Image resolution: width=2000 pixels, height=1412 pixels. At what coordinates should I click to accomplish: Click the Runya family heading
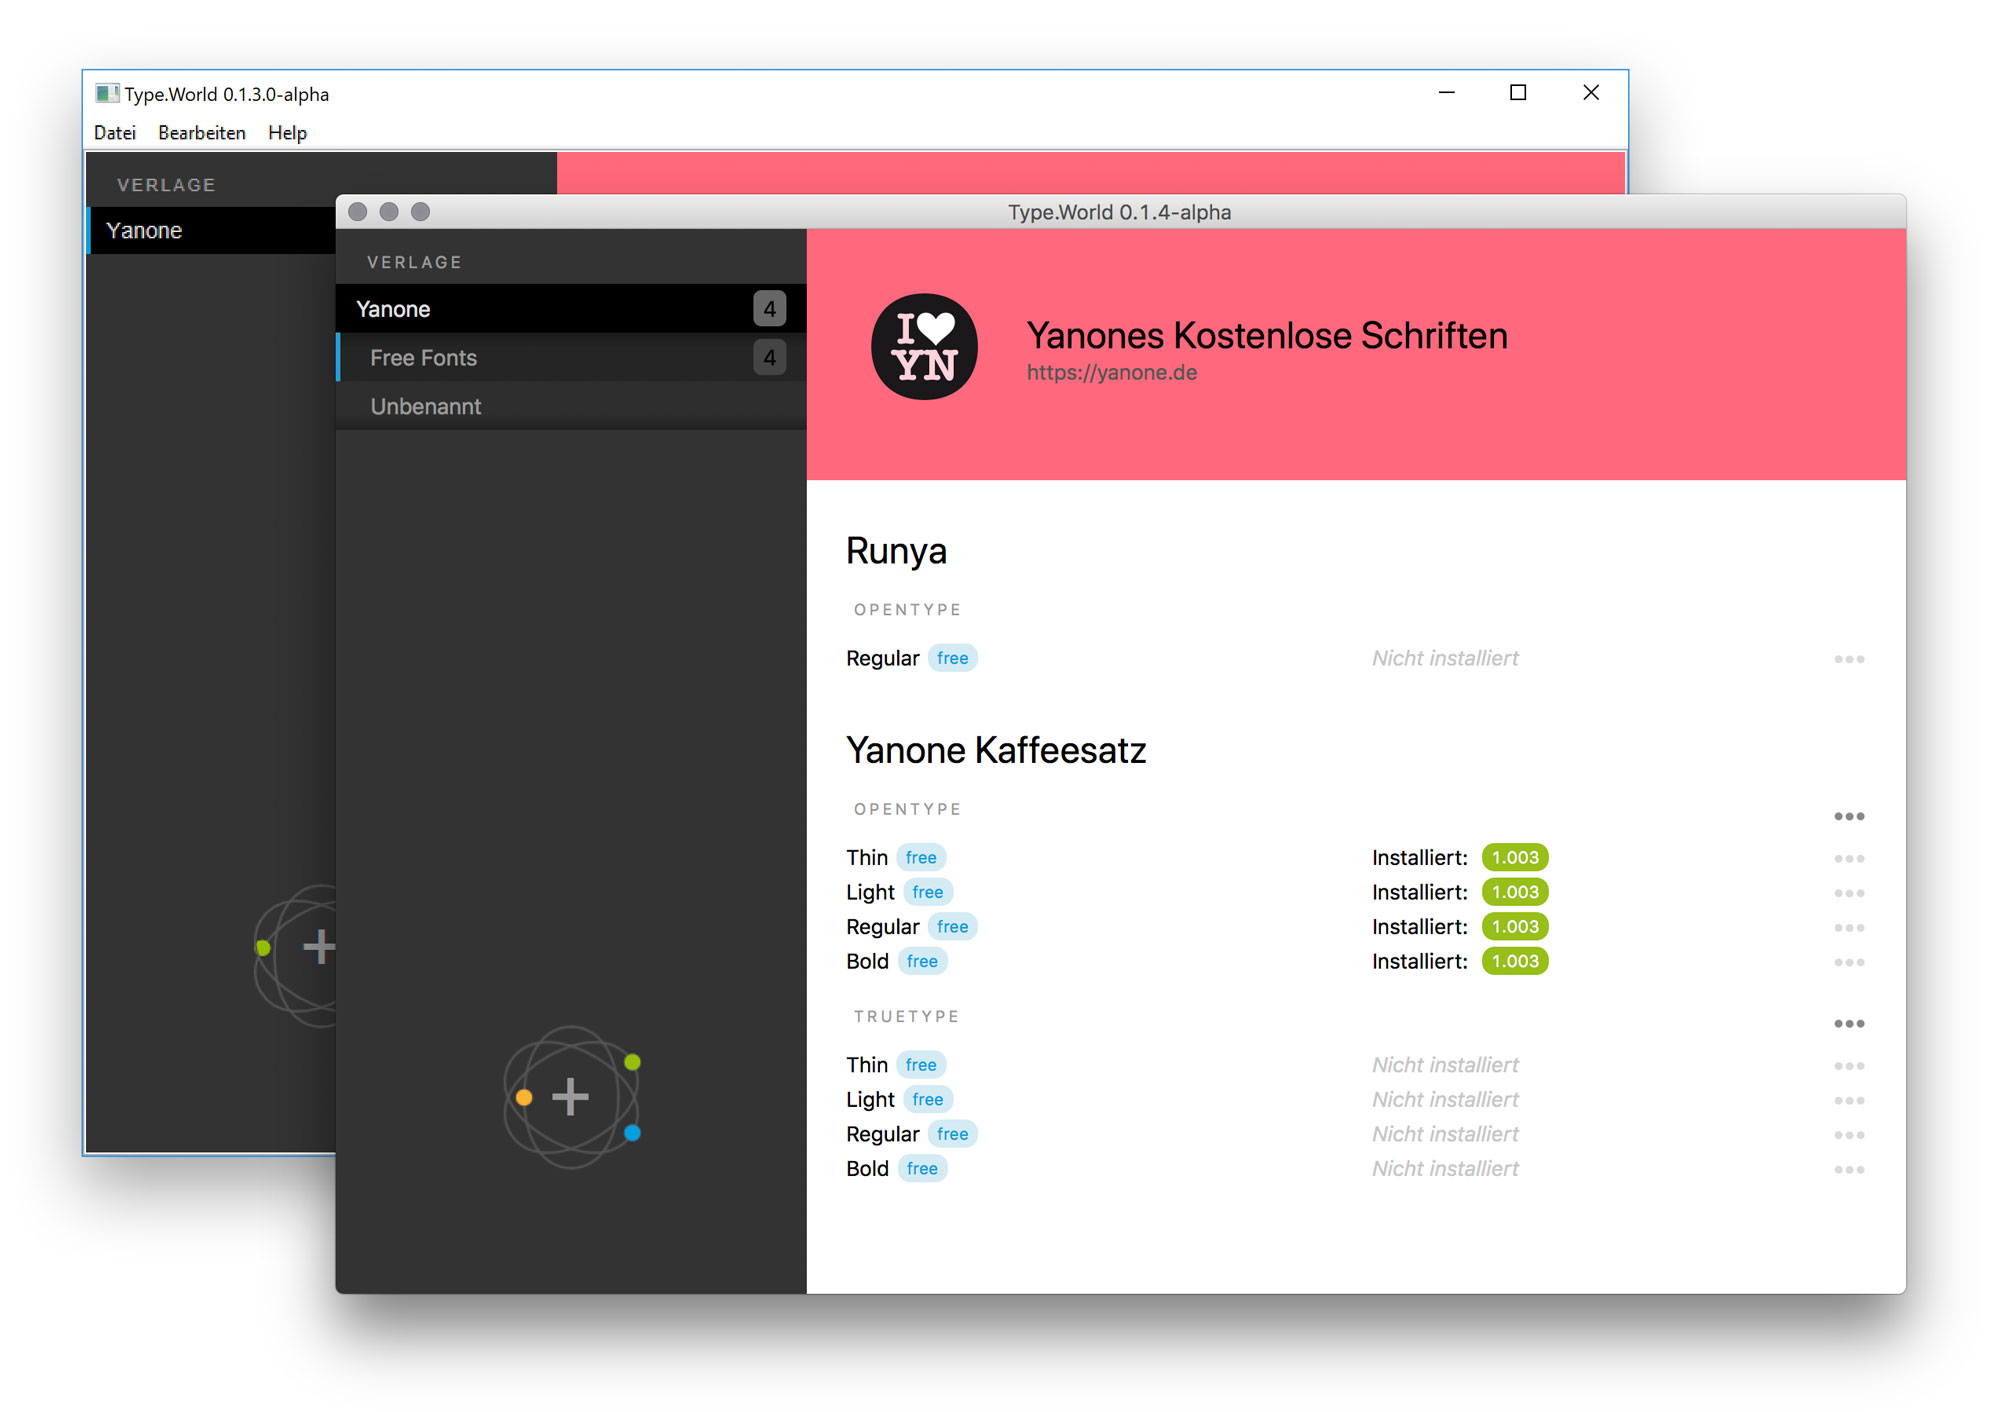point(896,552)
